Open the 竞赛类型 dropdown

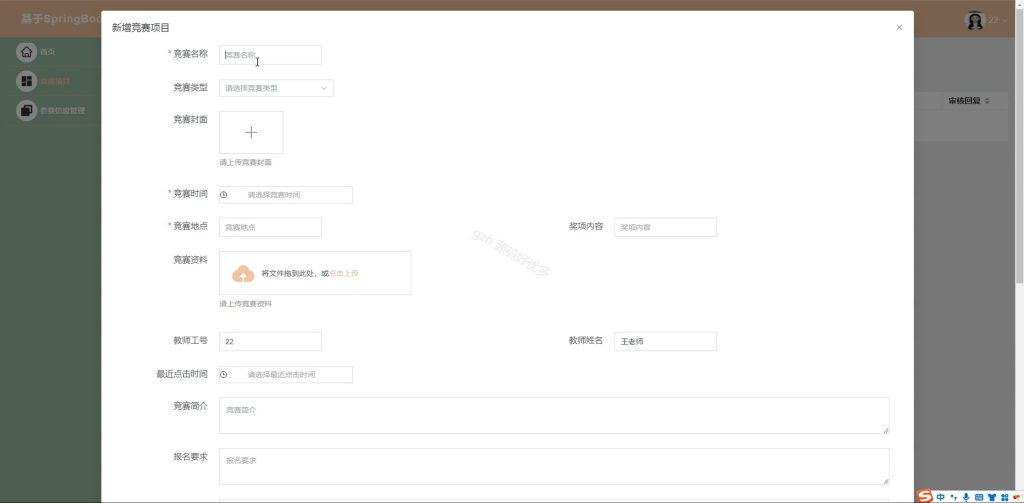click(276, 88)
